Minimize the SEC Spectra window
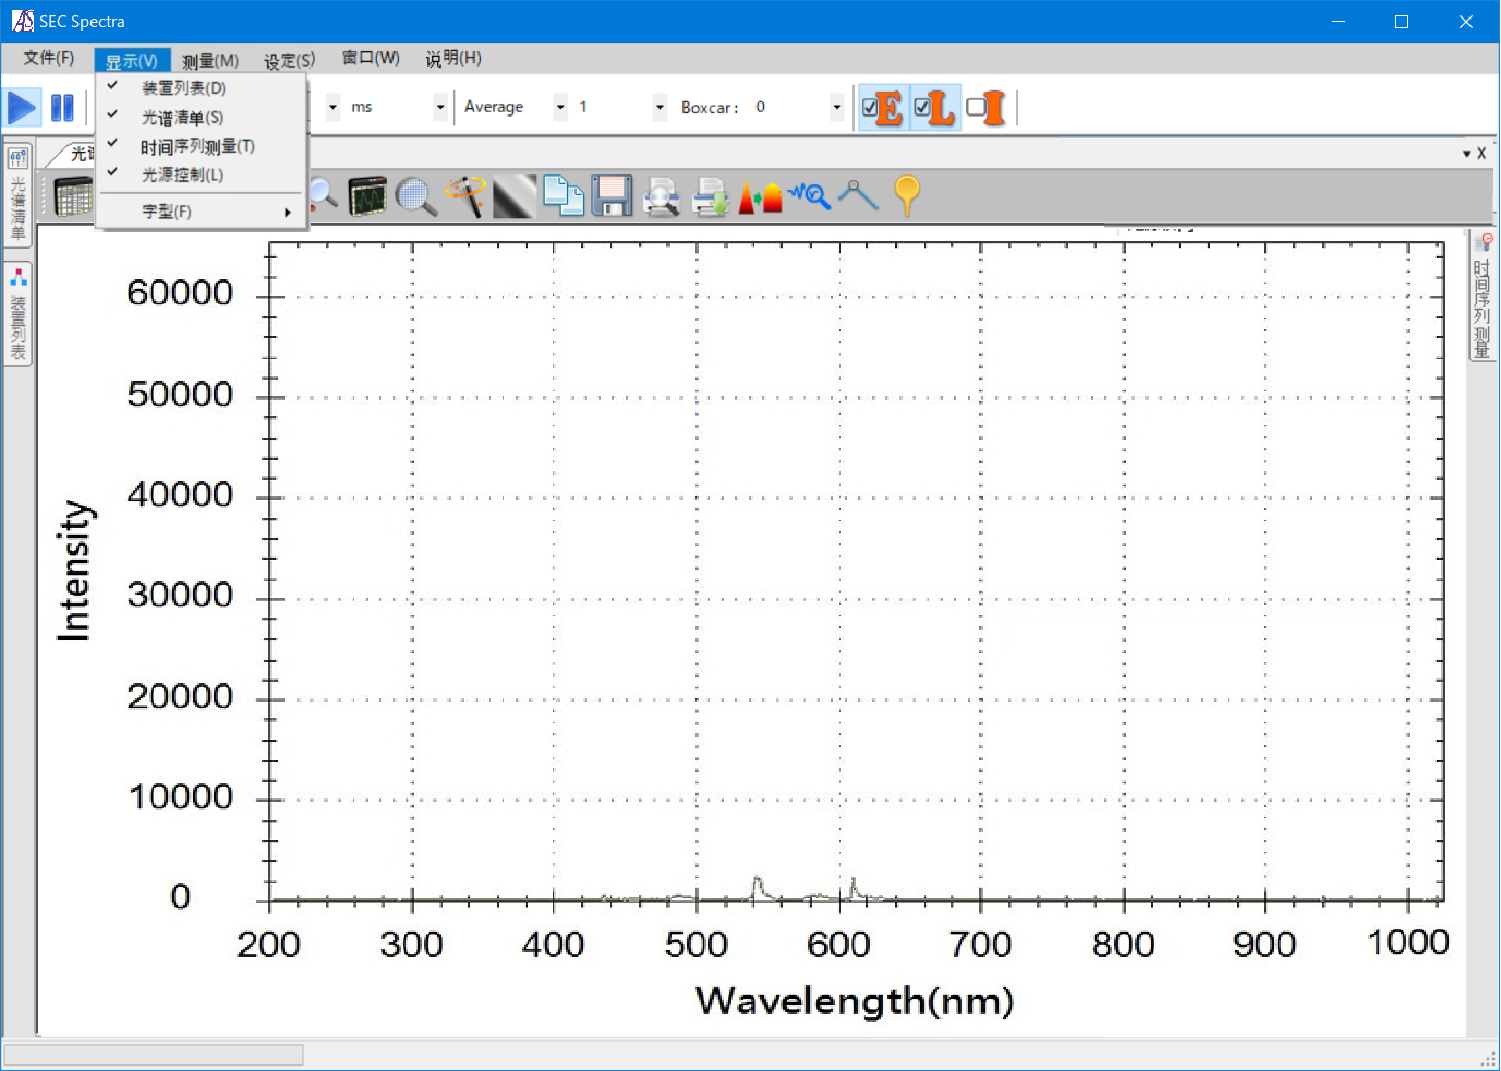The width and height of the screenshot is (1501, 1071). [x=1338, y=21]
